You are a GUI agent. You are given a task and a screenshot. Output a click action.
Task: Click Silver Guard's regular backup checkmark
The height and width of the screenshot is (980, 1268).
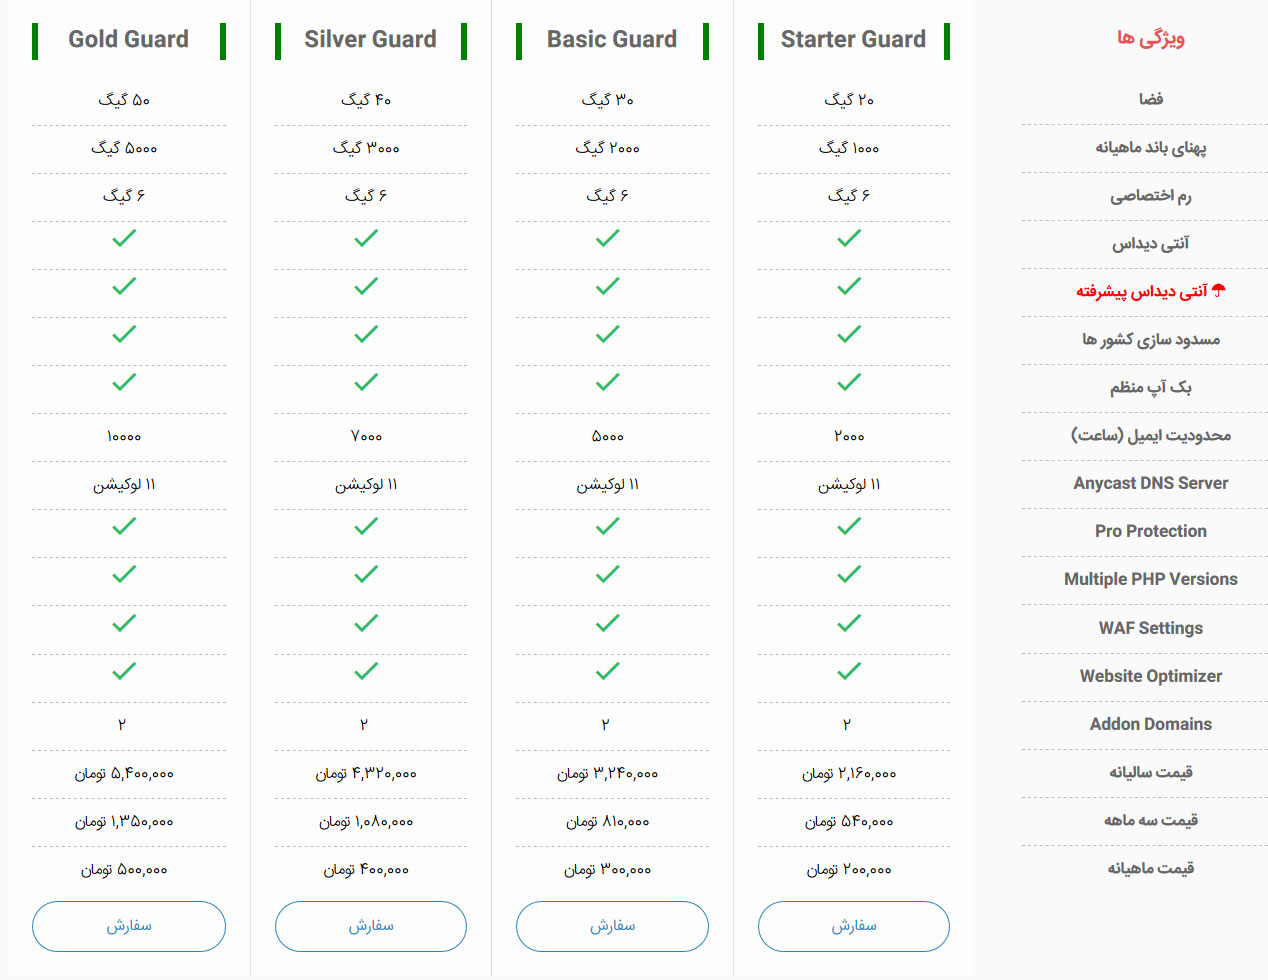(366, 382)
